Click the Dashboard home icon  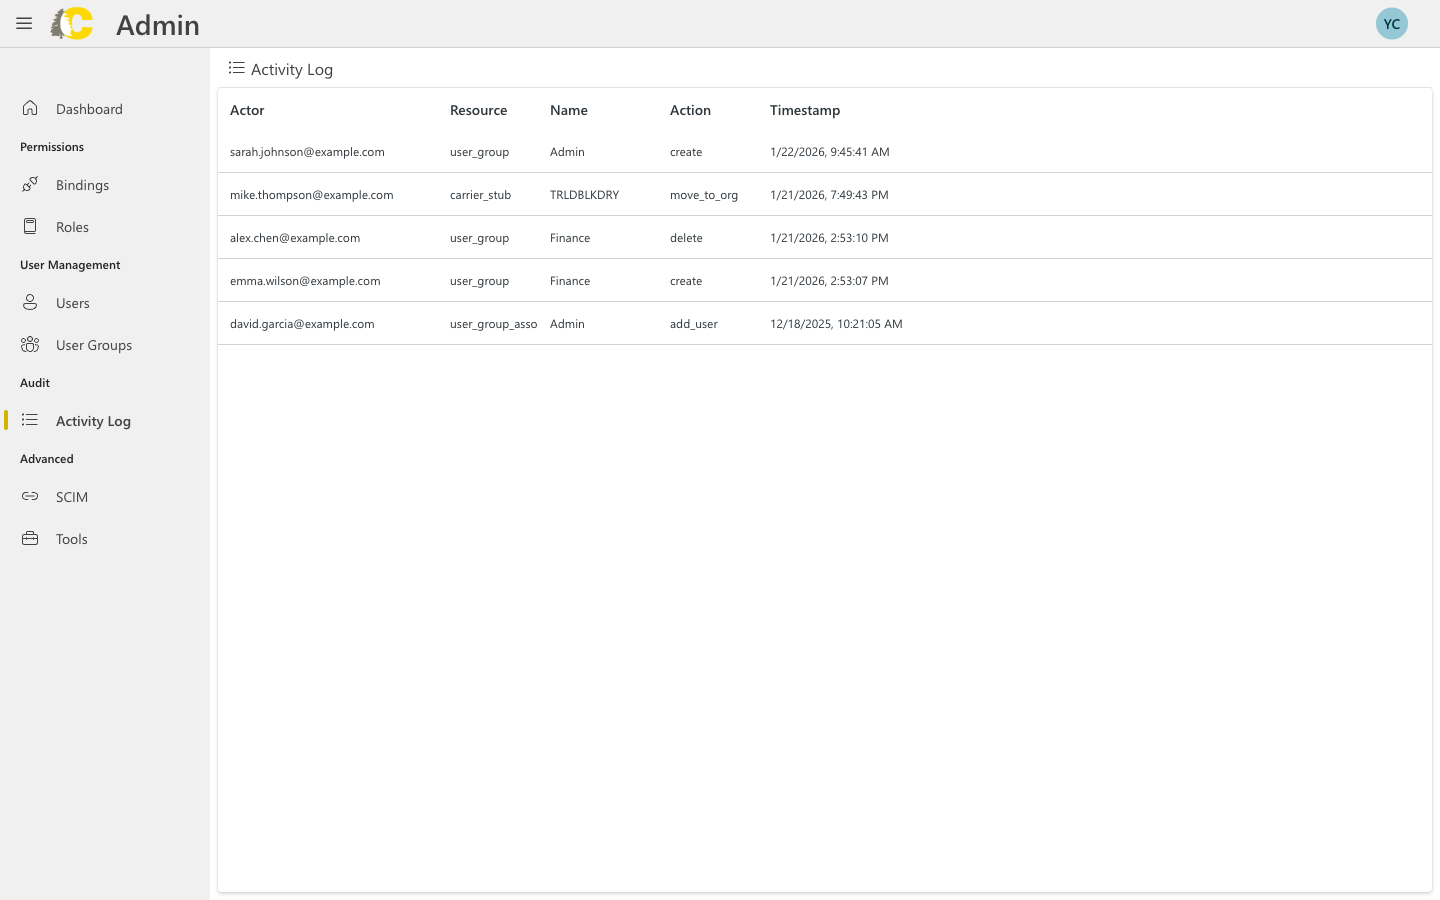pyautogui.click(x=30, y=108)
